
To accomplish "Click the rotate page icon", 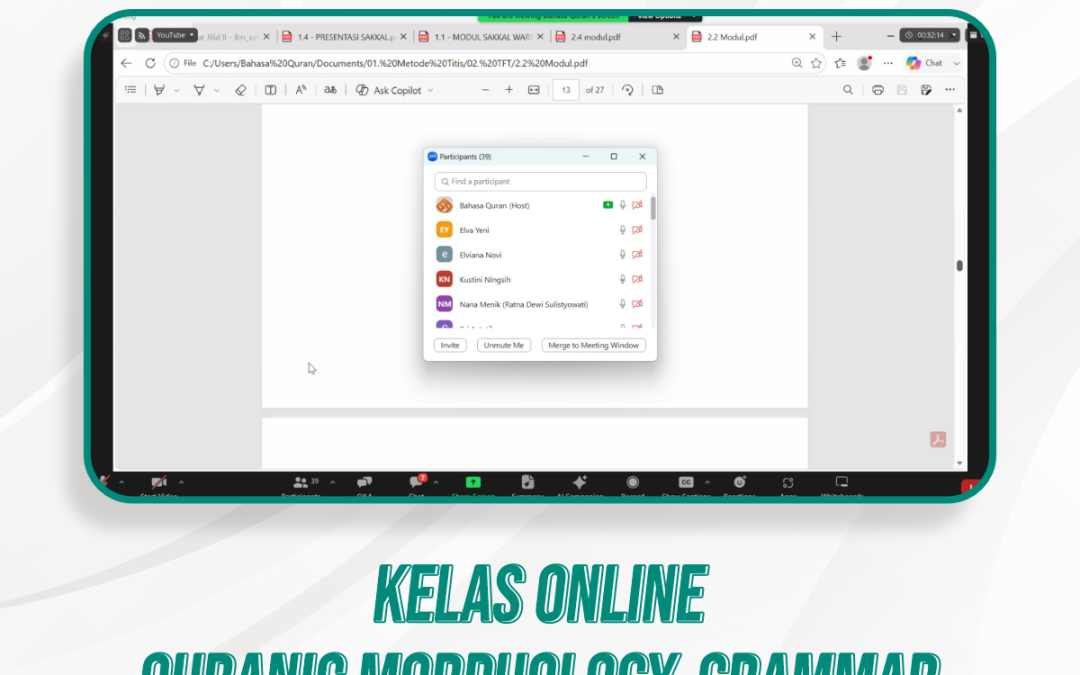I will pyautogui.click(x=627, y=90).
